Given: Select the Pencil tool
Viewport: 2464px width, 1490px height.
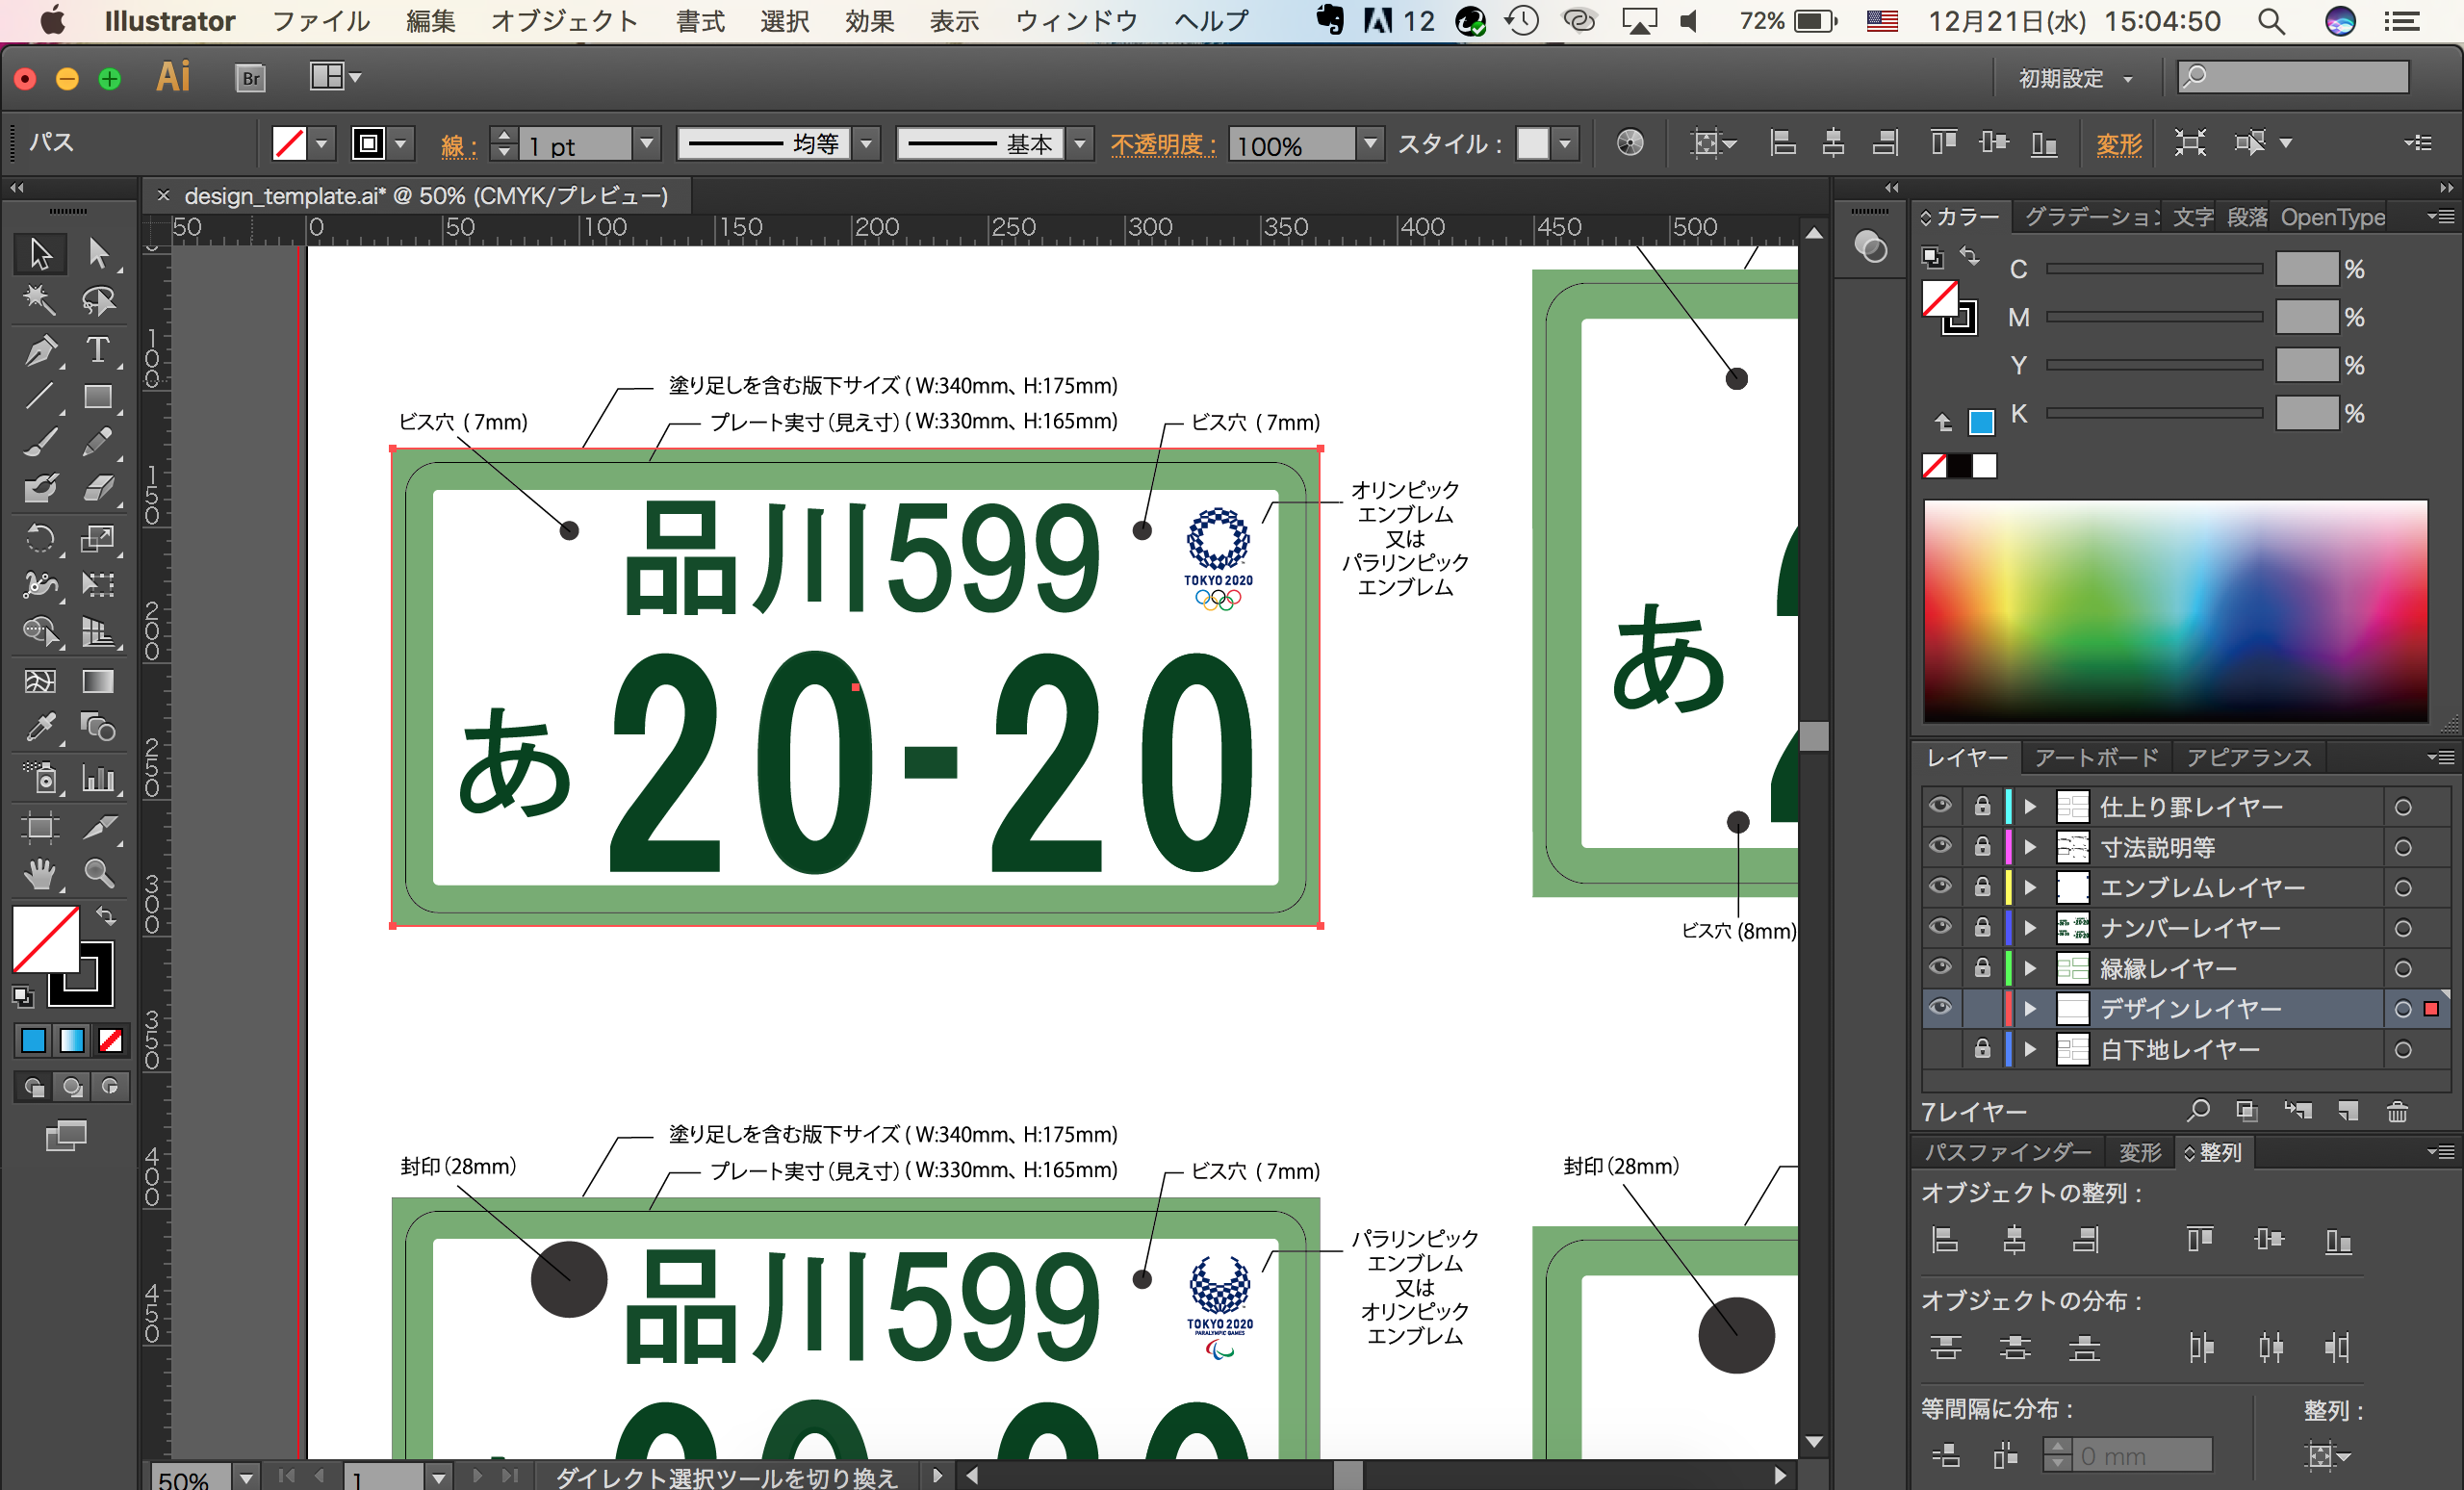Looking at the screenshot, I should [x=98, y=442].
